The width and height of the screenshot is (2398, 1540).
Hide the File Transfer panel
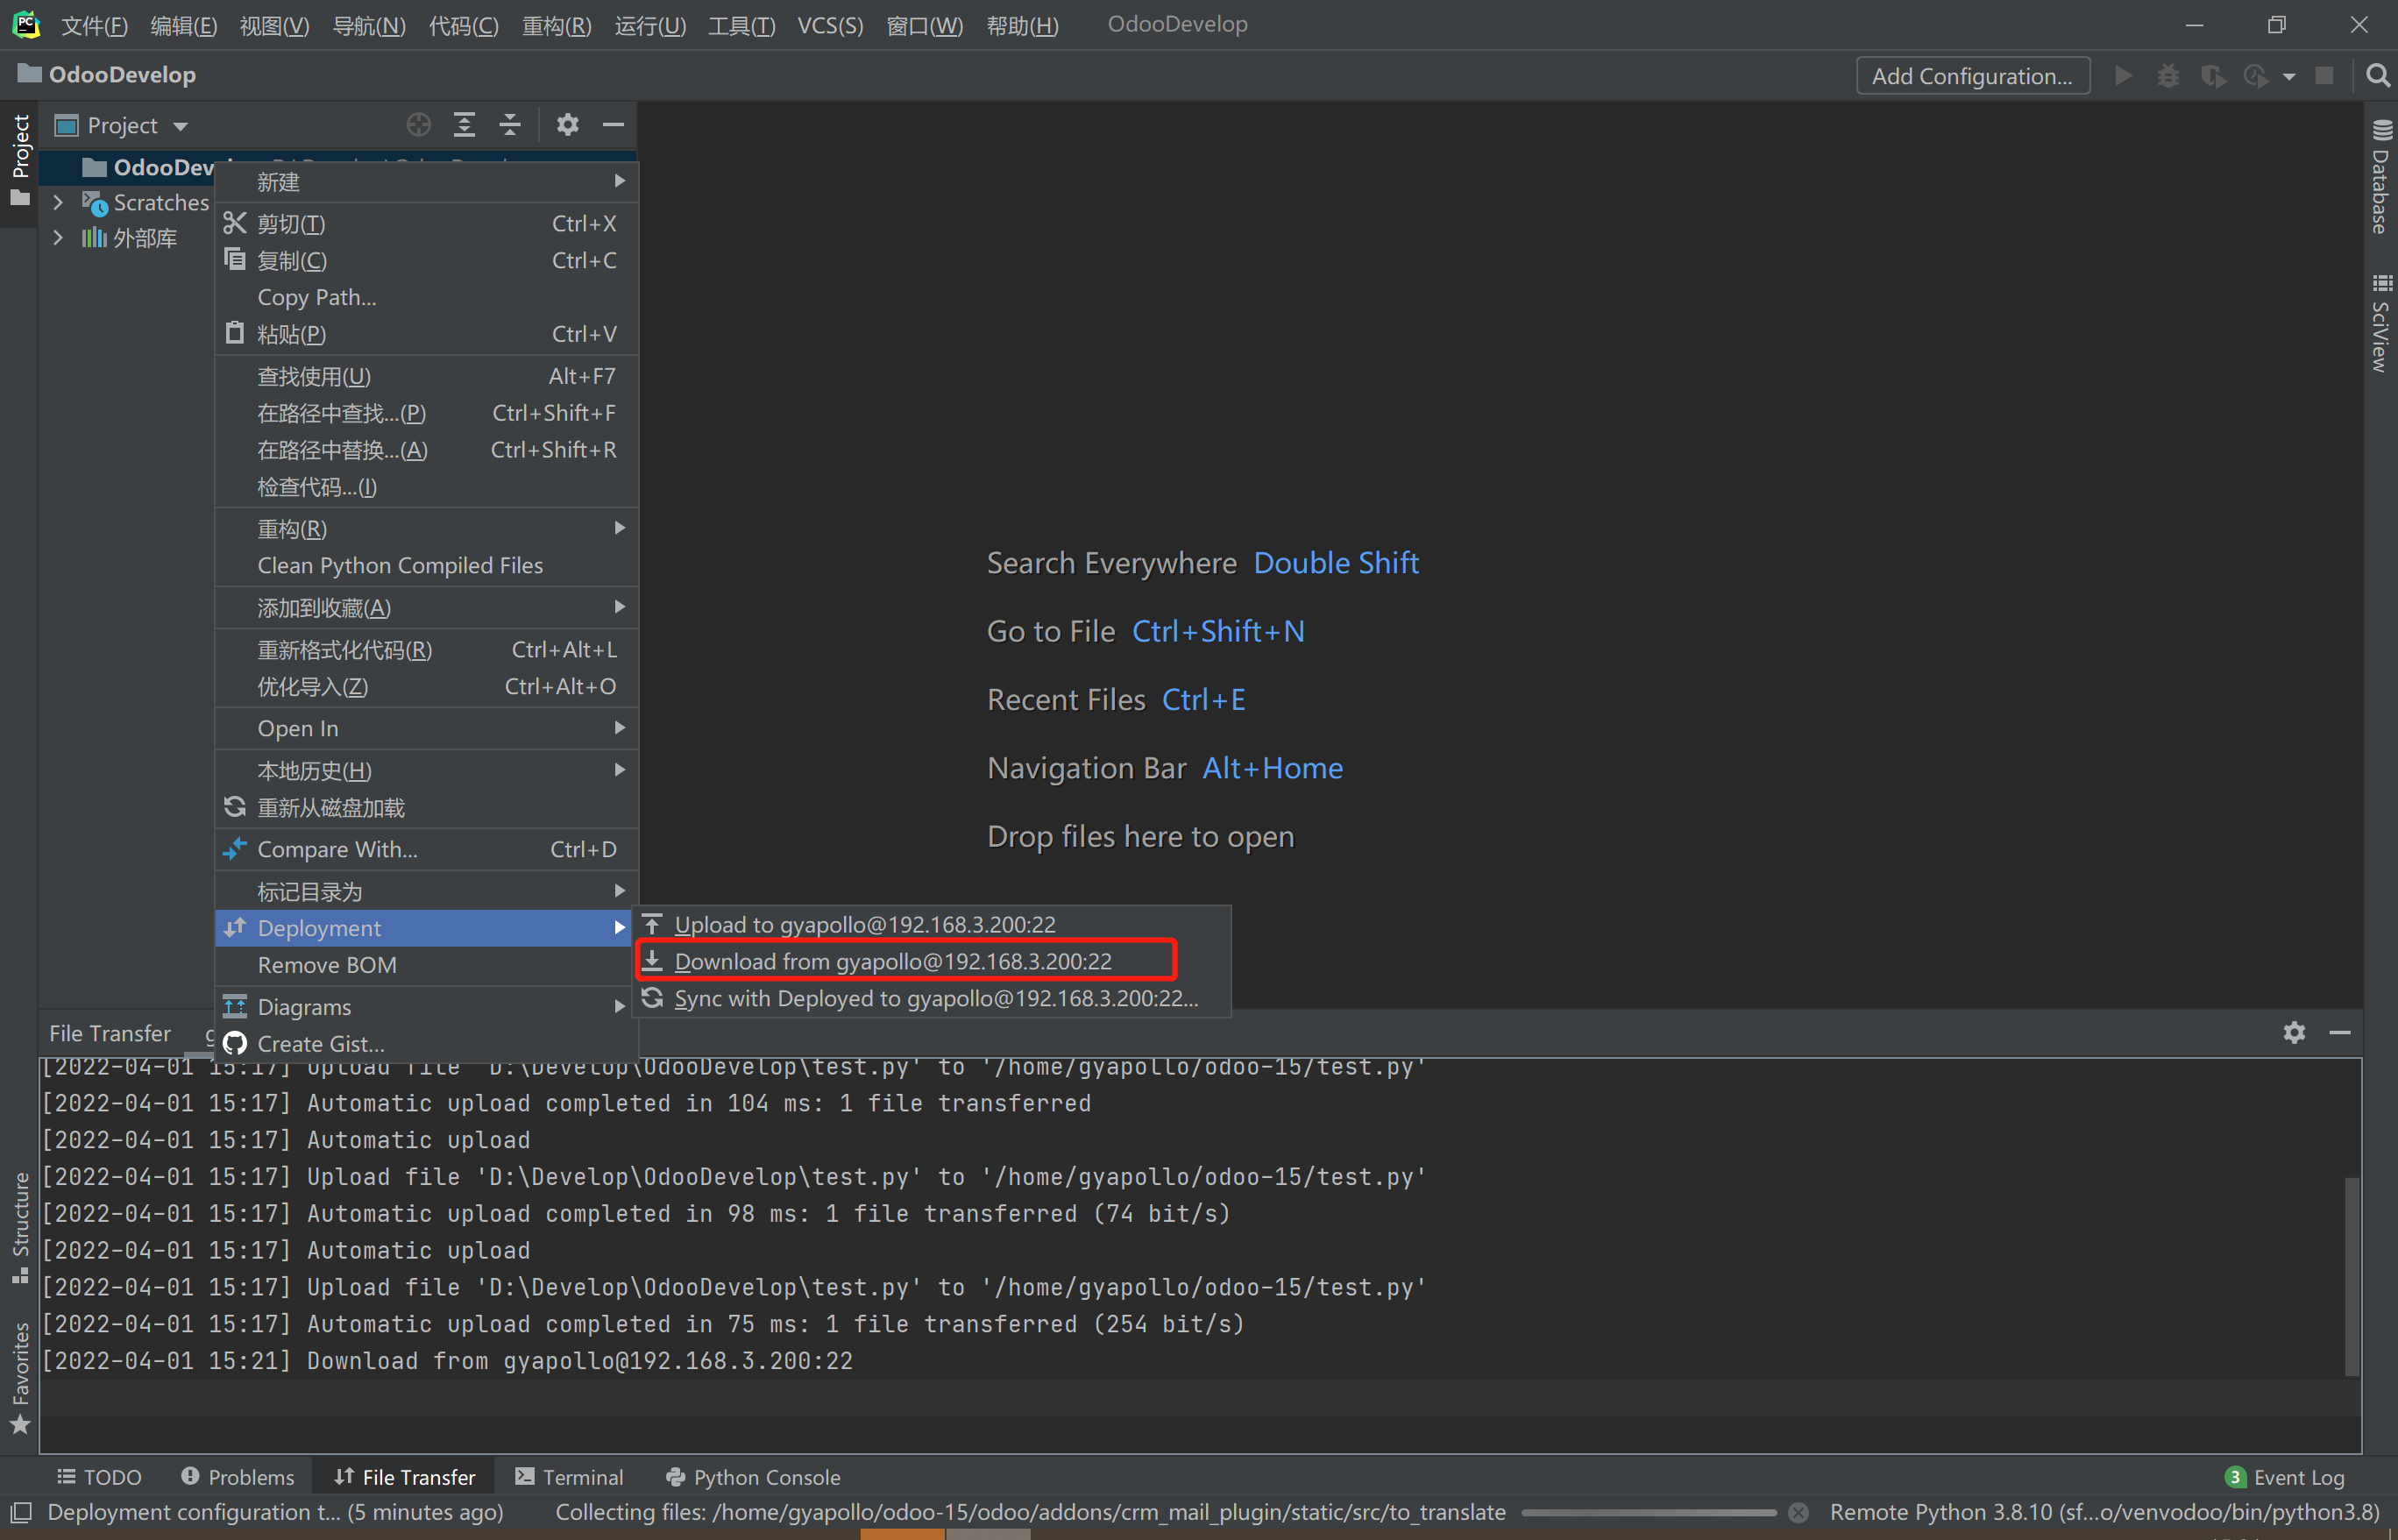[2340, 1032]
